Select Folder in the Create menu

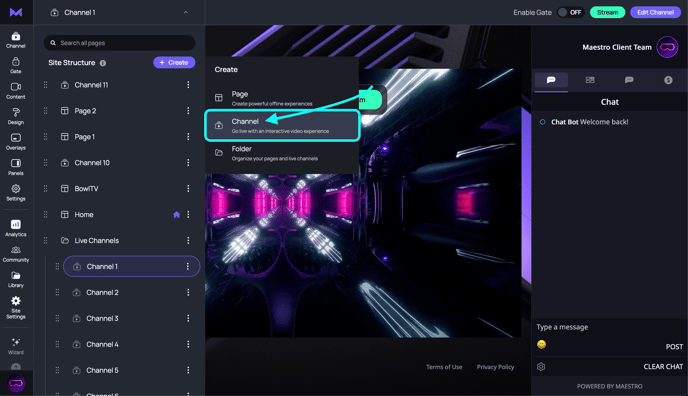[x=282, y=153]
